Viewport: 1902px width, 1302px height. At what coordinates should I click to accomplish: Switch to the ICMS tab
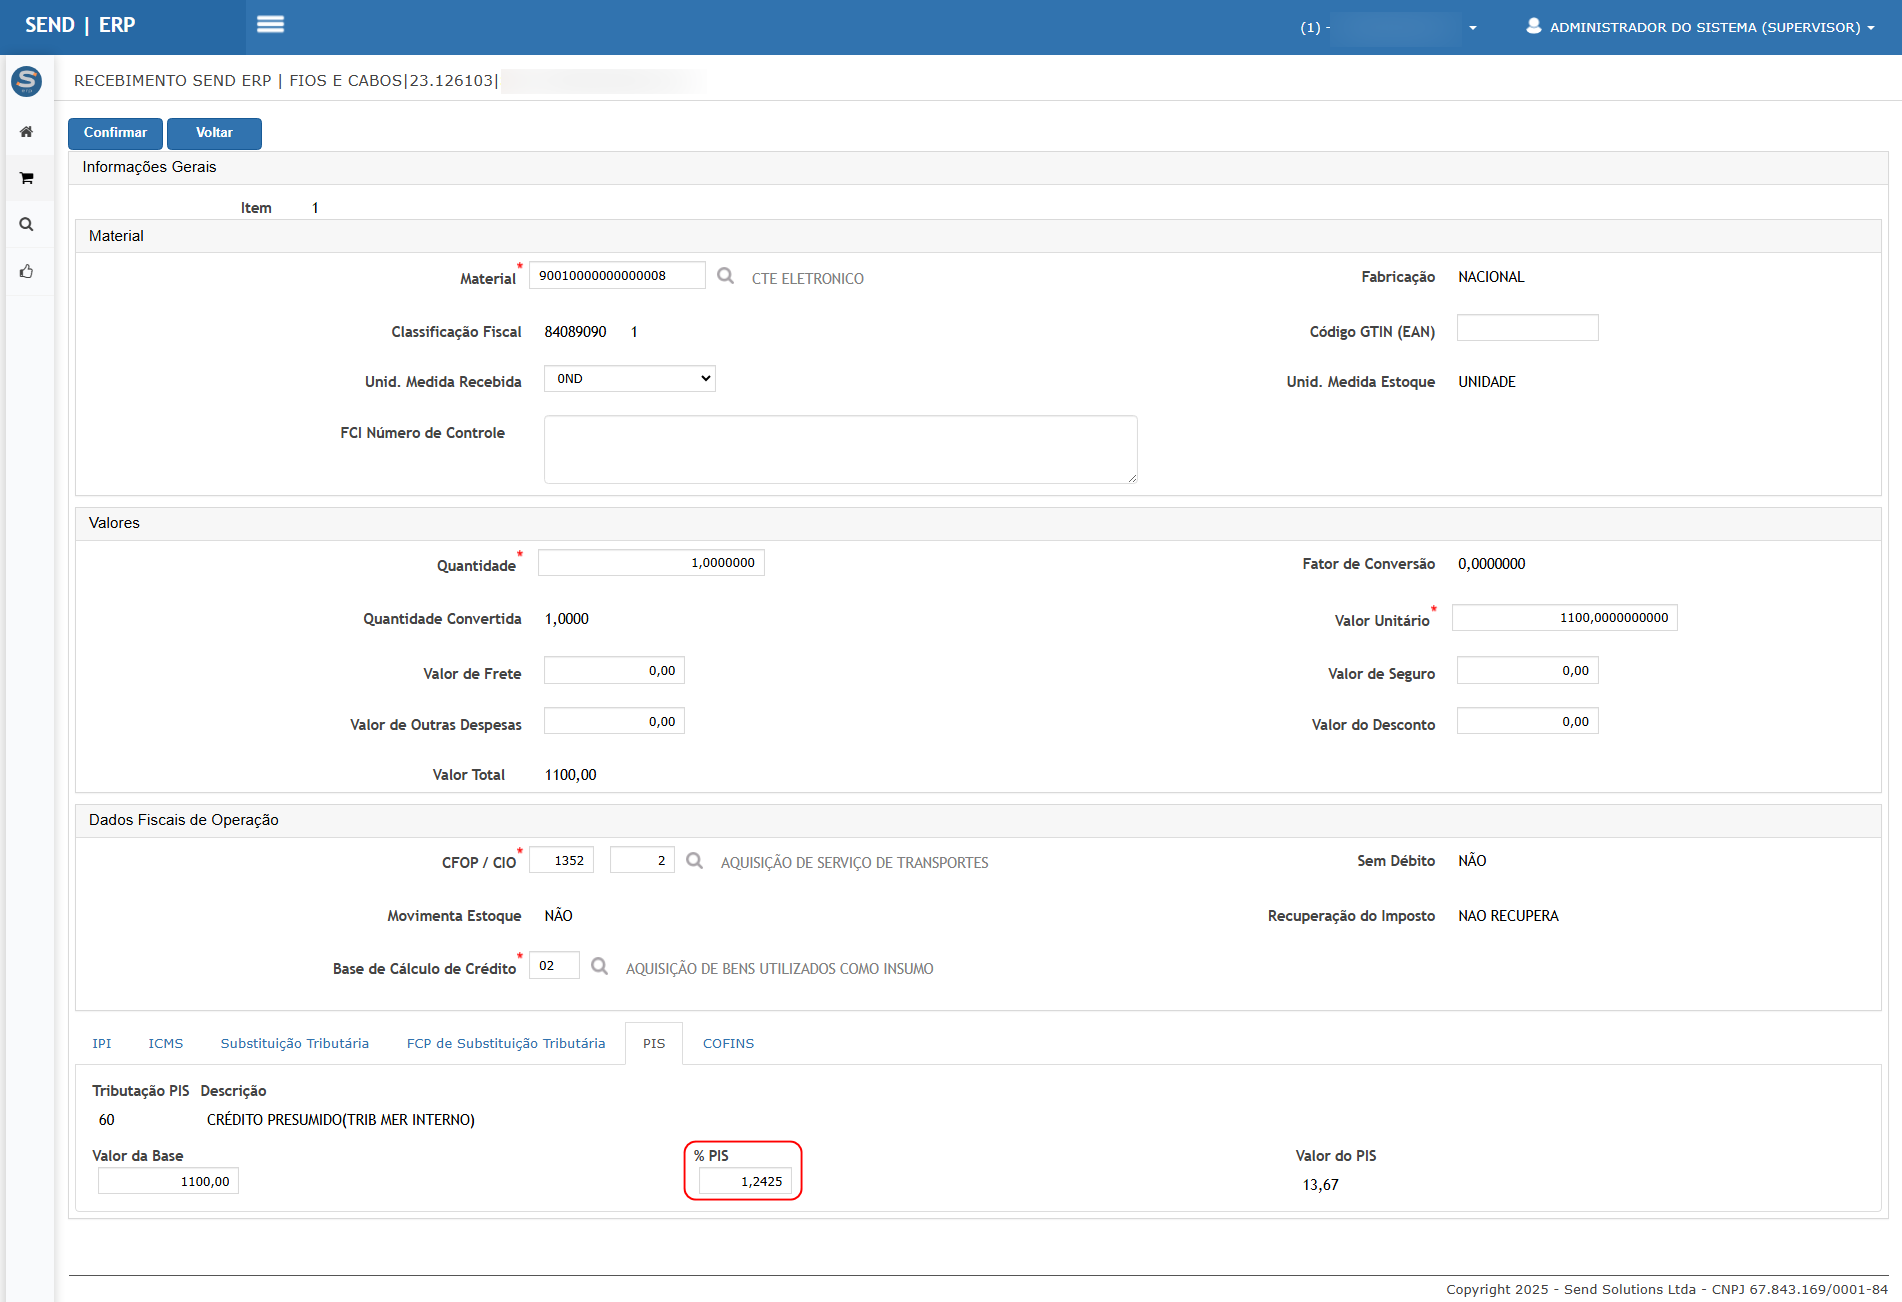click(166, 1044)
